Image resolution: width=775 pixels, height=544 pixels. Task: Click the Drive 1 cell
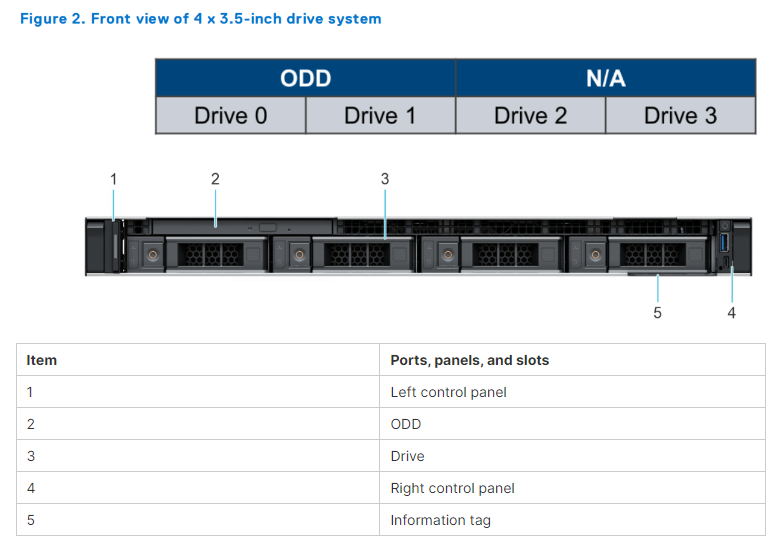[380, 116]
